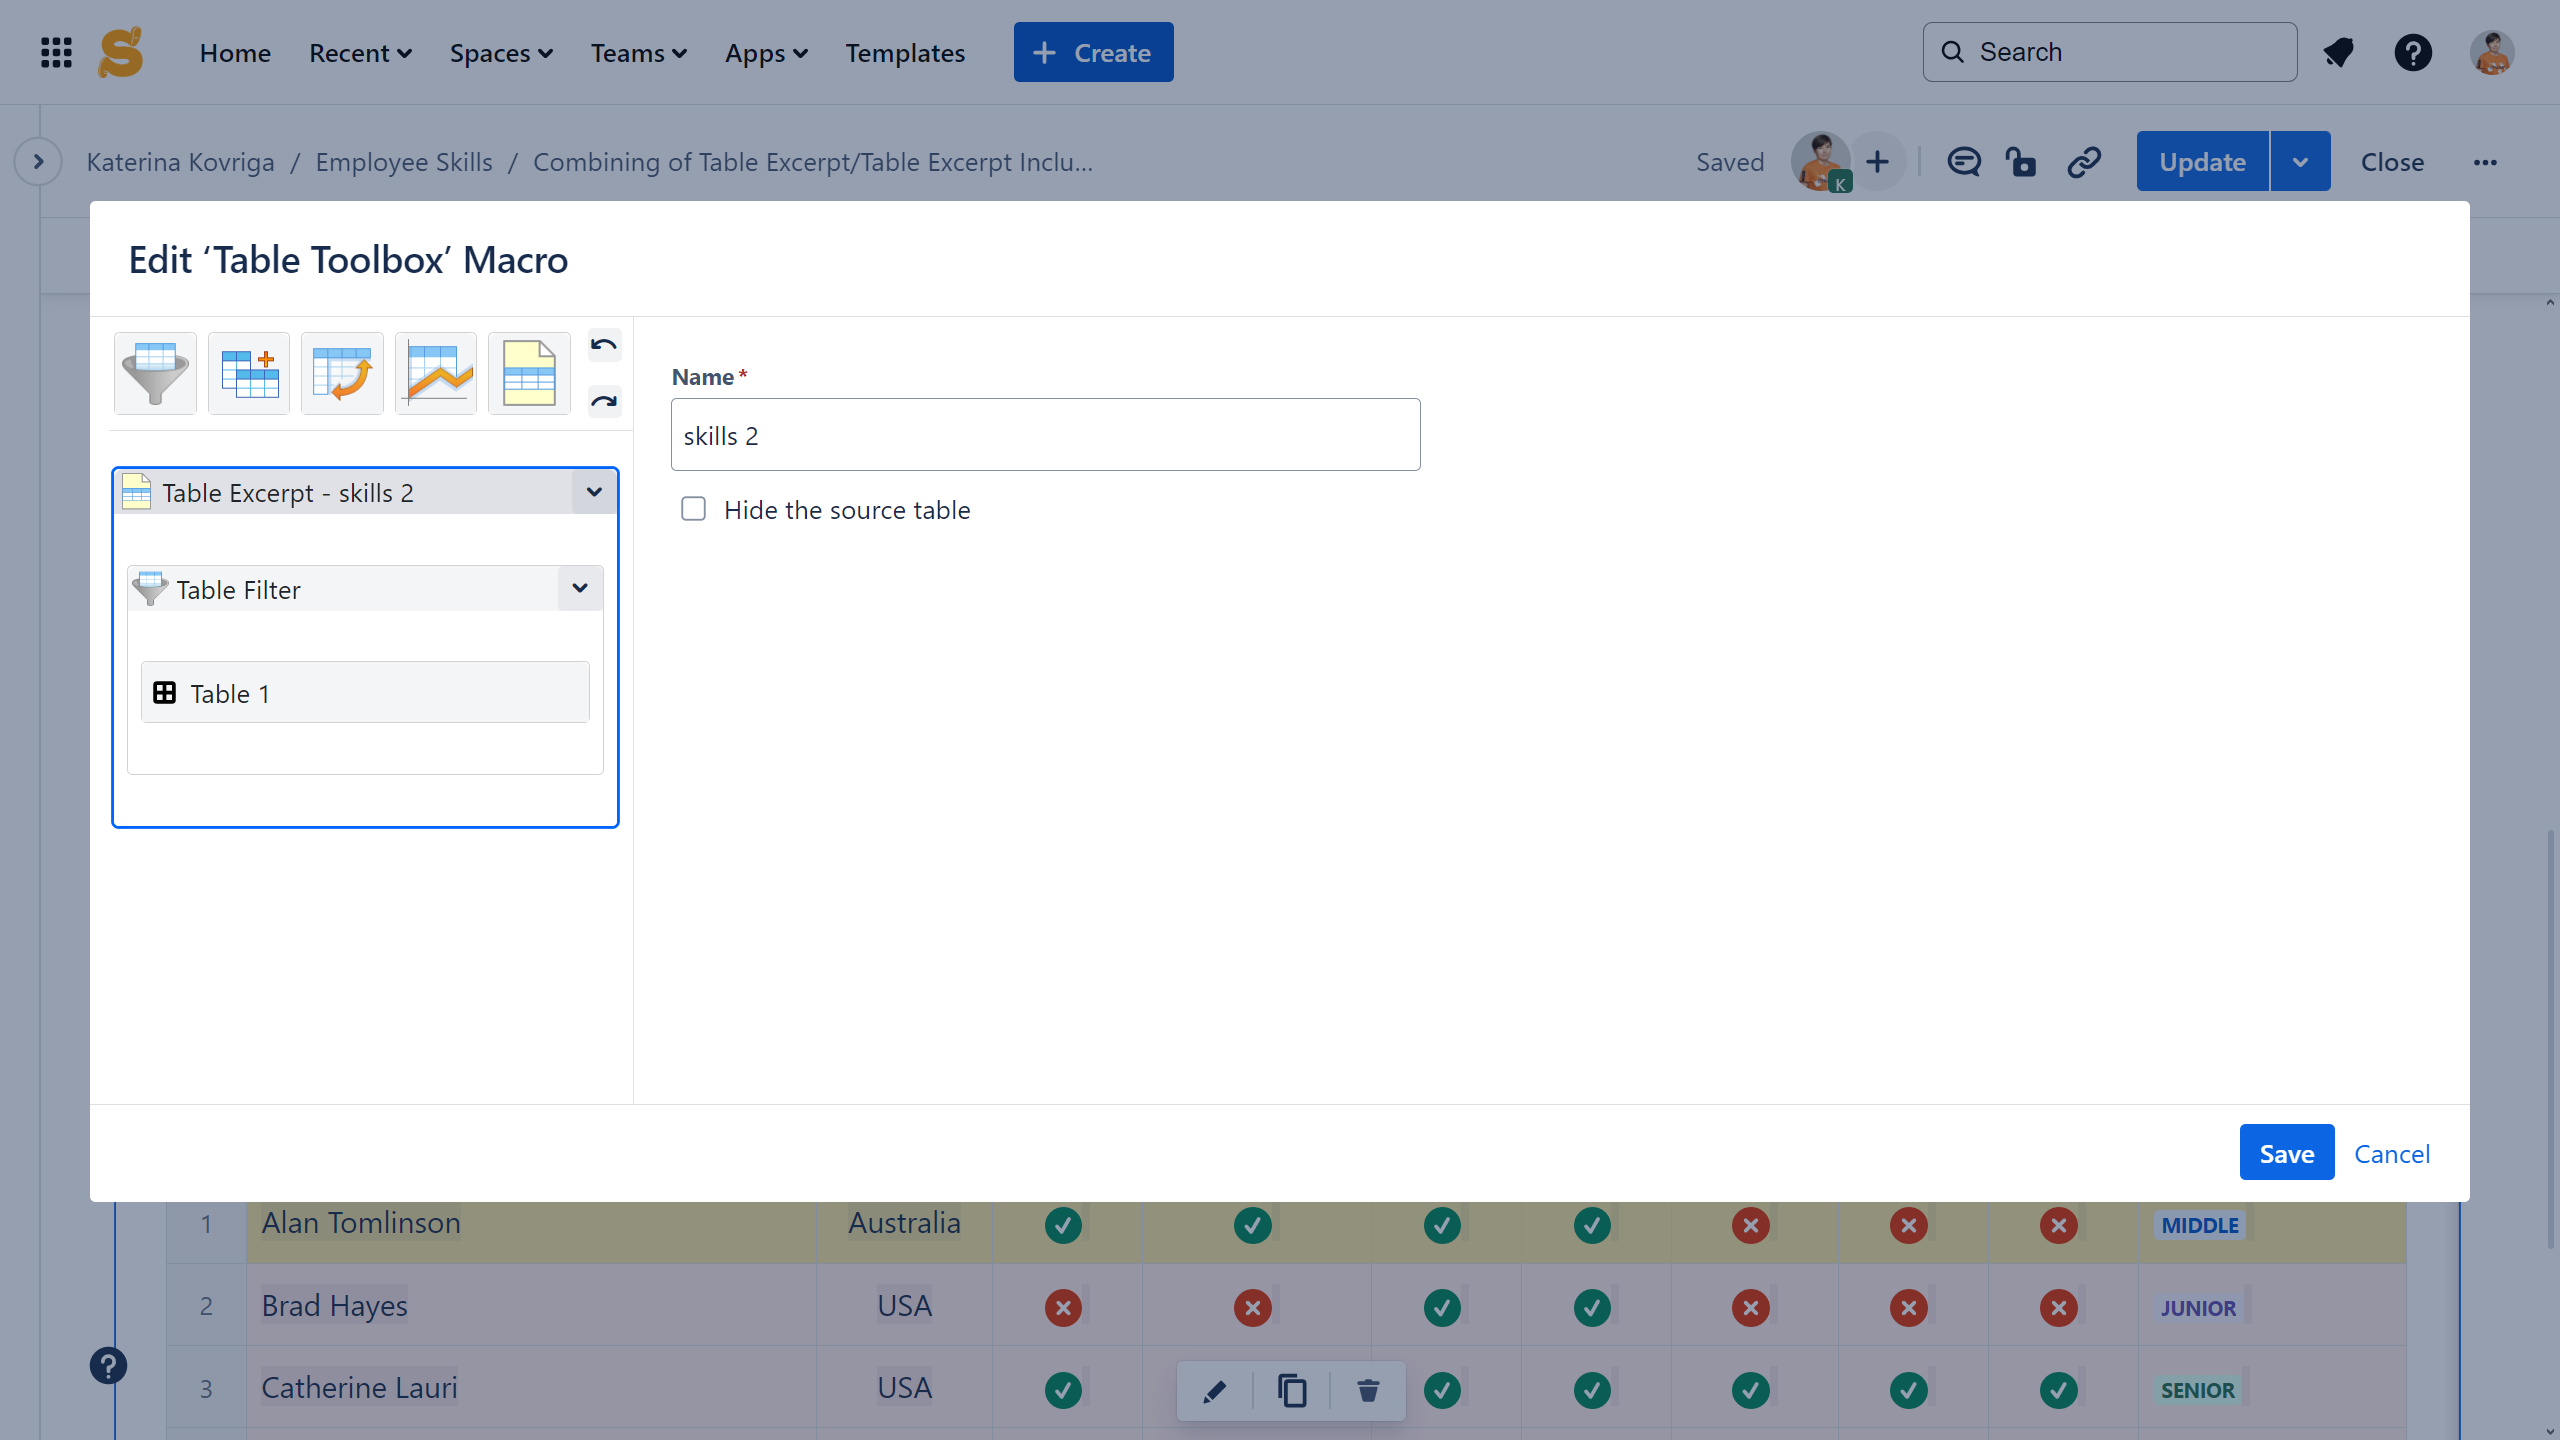Expand the left sidebar chevron
This screenshot has width=2560, height=1440.
(38, 162)
